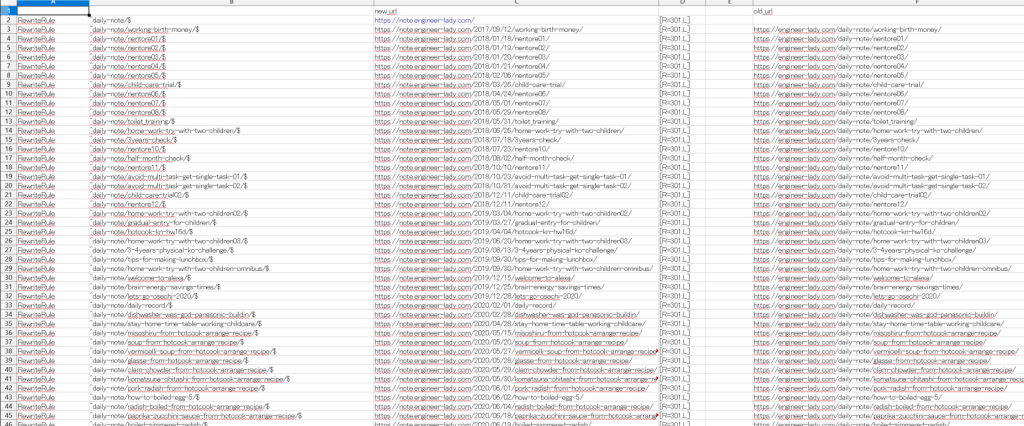Viewport: 1024px width, 426px height.
Task: Select the ^daily-note/half-month-check/$ pattern cell
Action: point(231,157)
